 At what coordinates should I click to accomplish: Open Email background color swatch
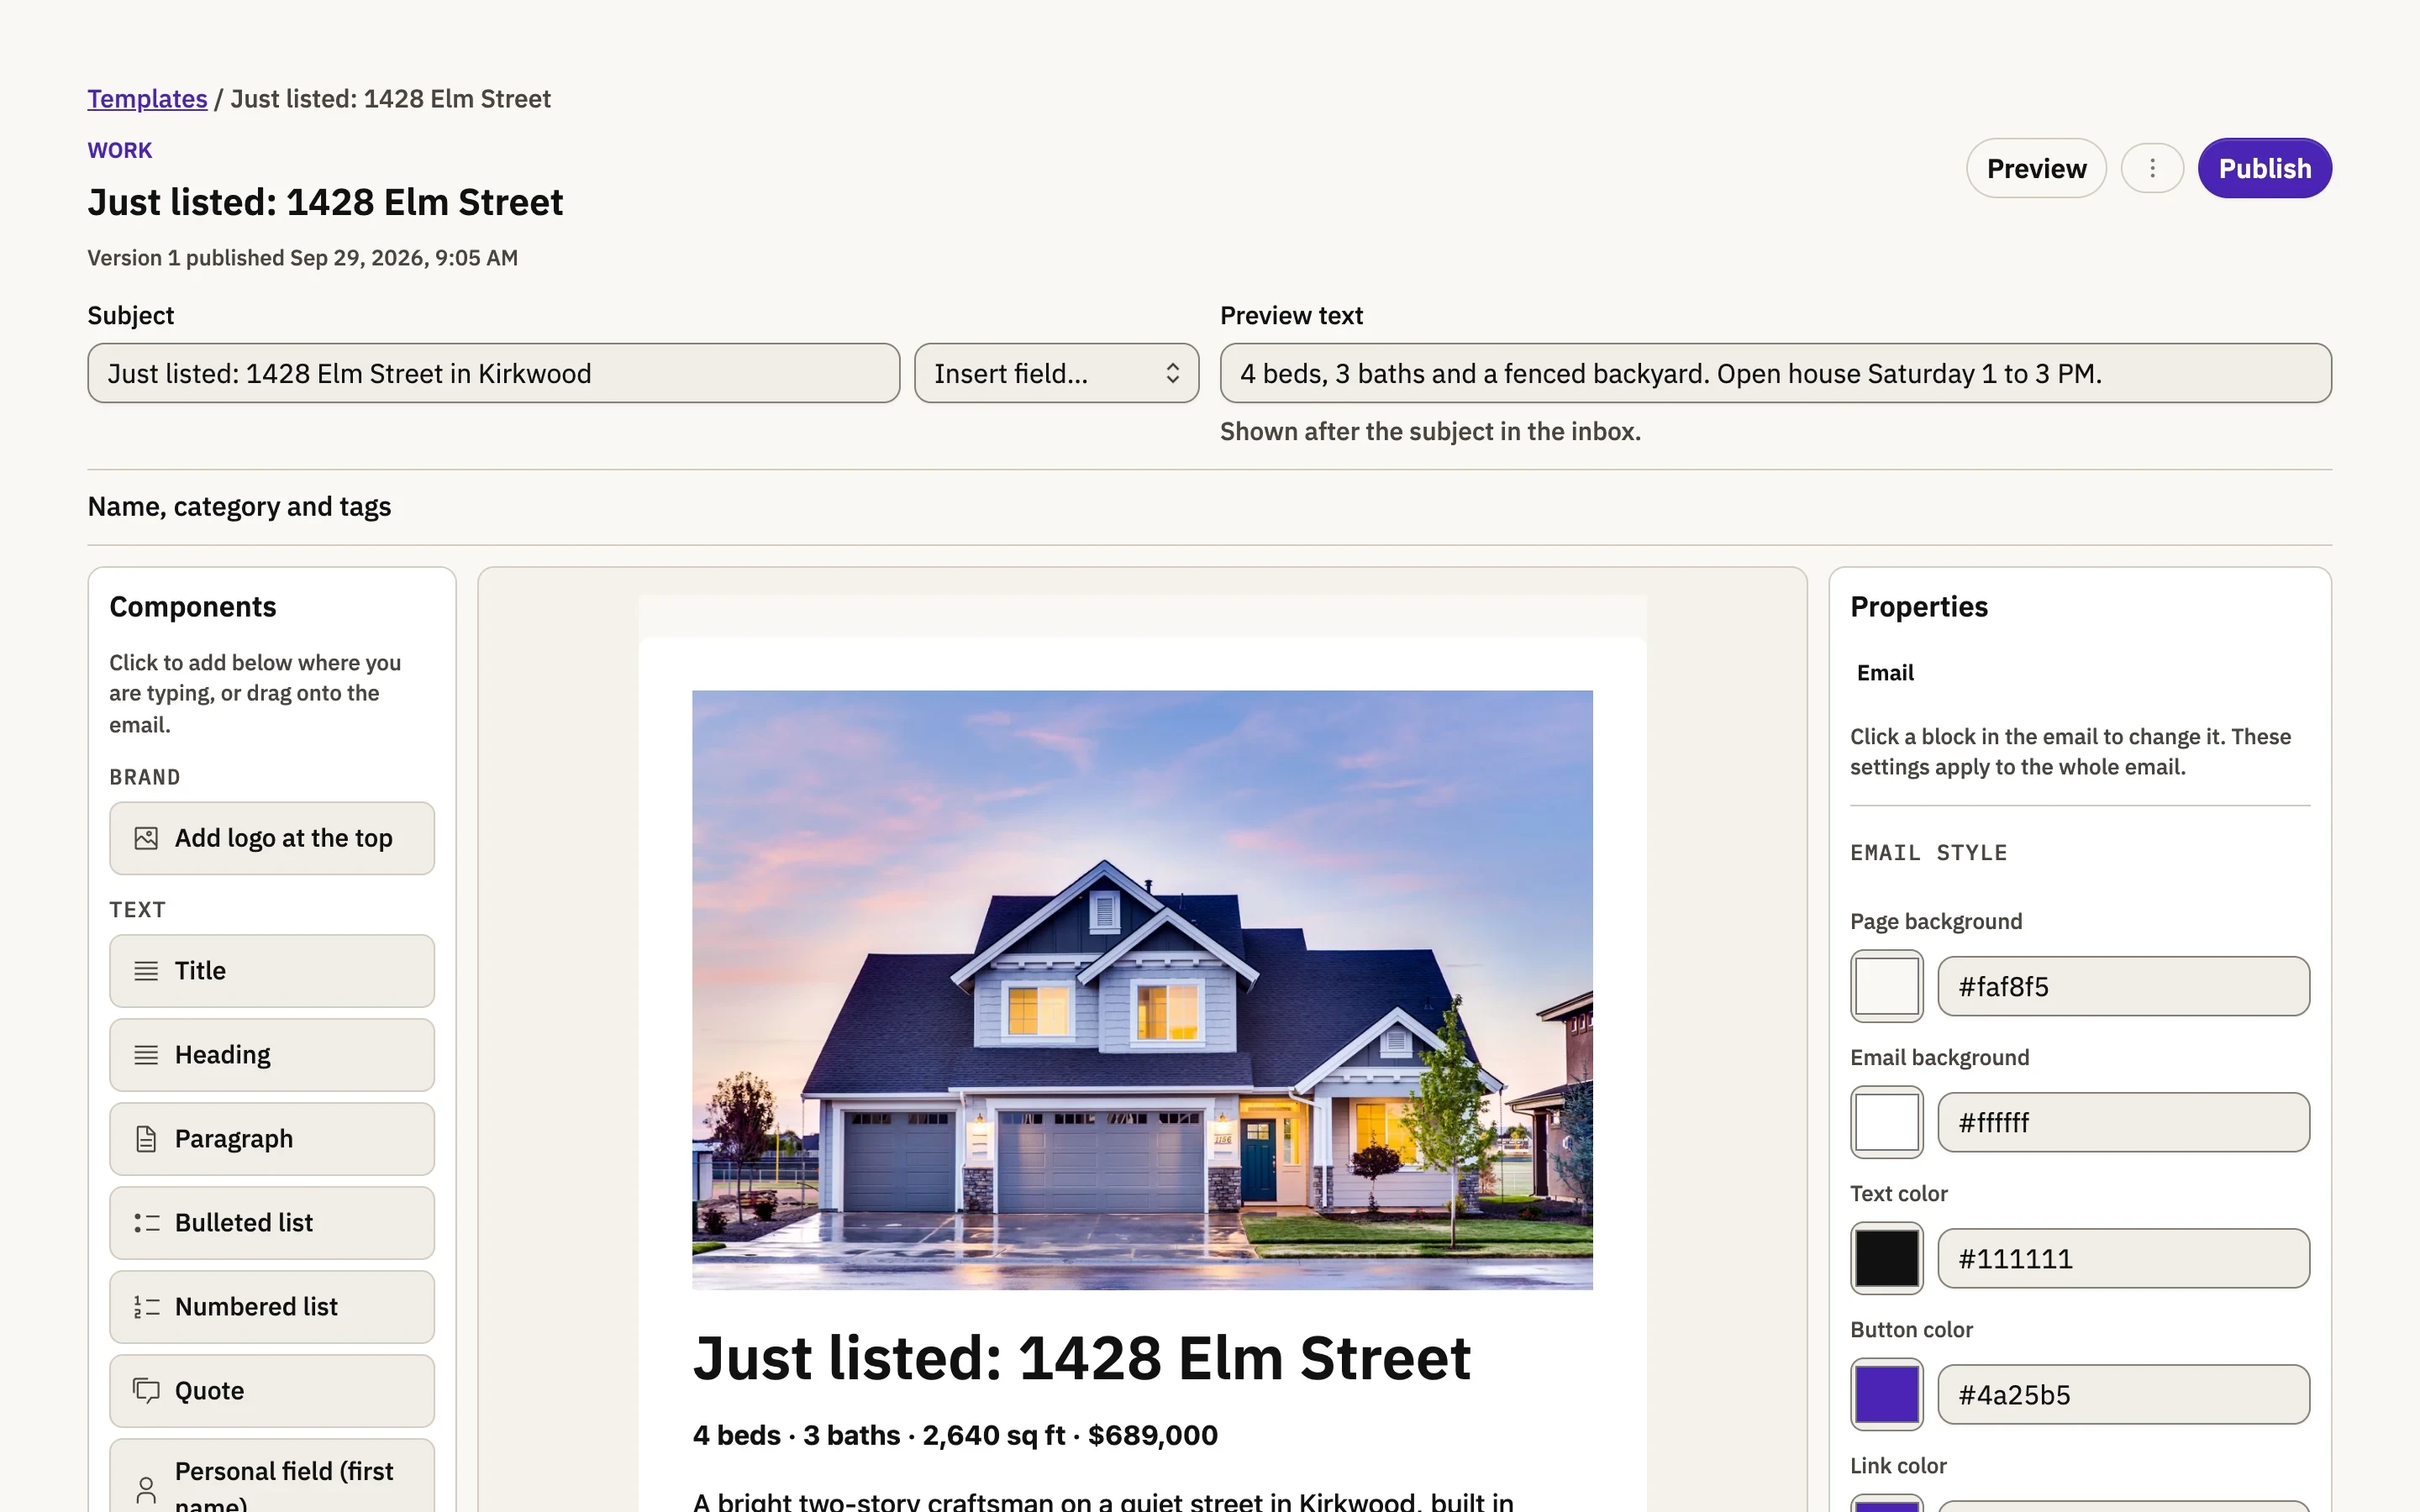click(x=1886, y=1122)
